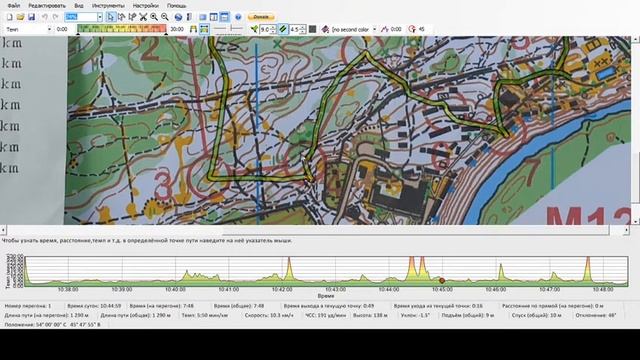The height and width of the screenshot is (360, 640).
Task: Open the Настройки menu
Action: click(146, 6)
